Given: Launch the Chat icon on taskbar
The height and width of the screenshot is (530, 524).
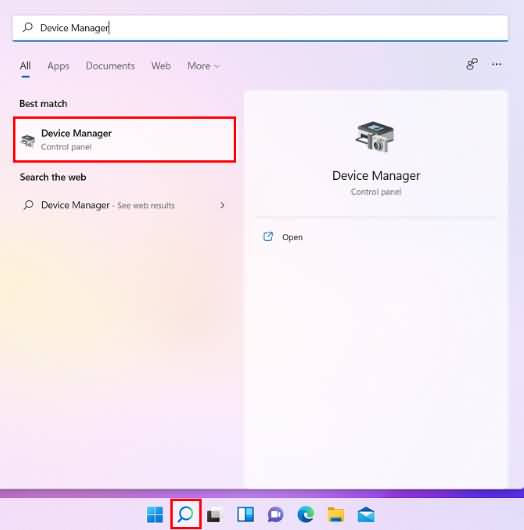Looking at the screenshot, I should (276, 515).
